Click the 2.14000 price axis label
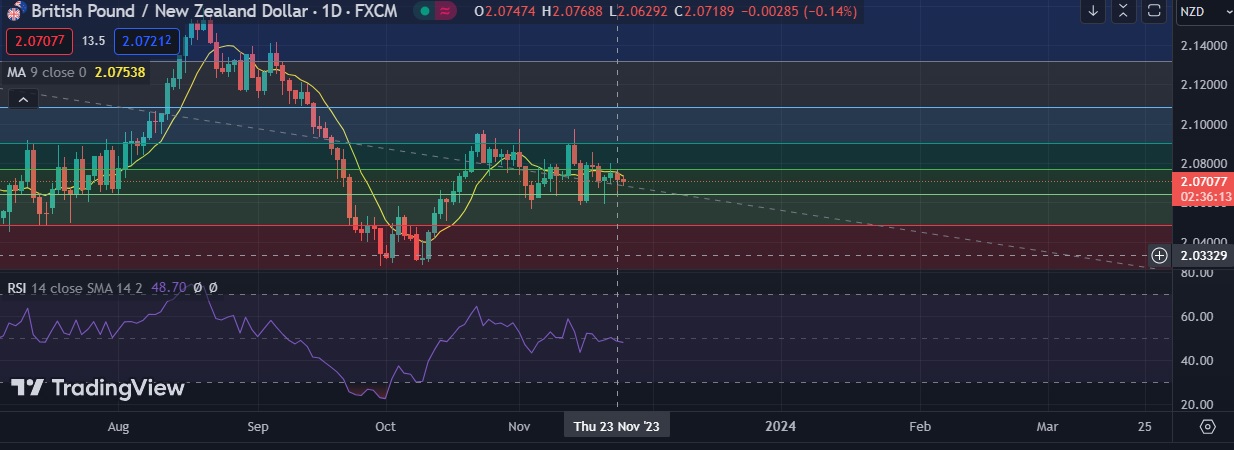Image resolution: width=1234 pixels, height=450 pixels. [x=1204, y=46]
